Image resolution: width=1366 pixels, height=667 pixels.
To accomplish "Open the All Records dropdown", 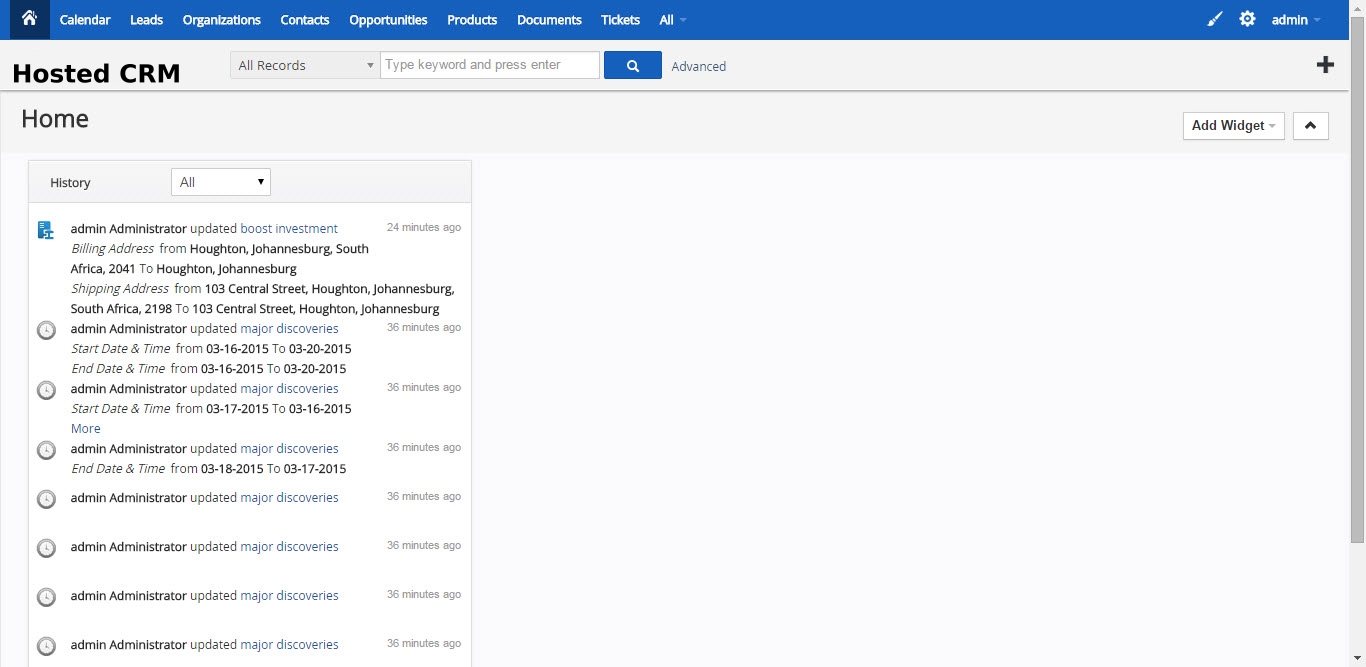I will pyautogui.click(x=305, y=65).
